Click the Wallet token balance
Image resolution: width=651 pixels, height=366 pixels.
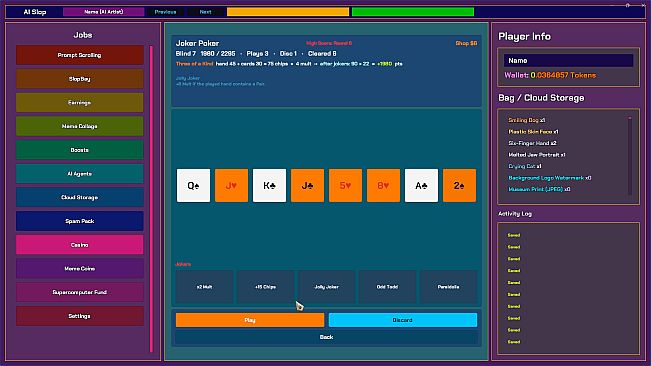(x=550, y=75)
